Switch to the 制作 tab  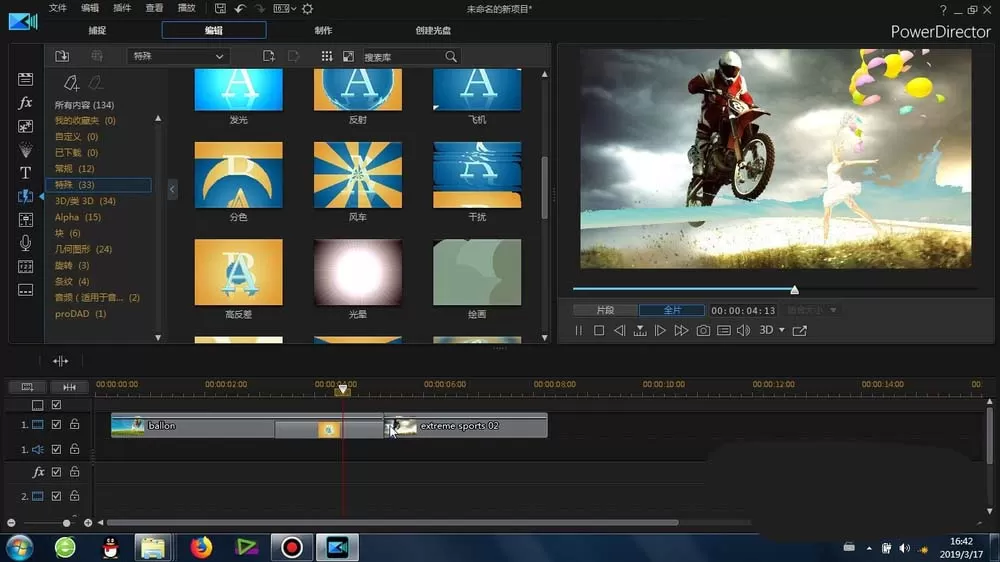[x=323, y=30]
